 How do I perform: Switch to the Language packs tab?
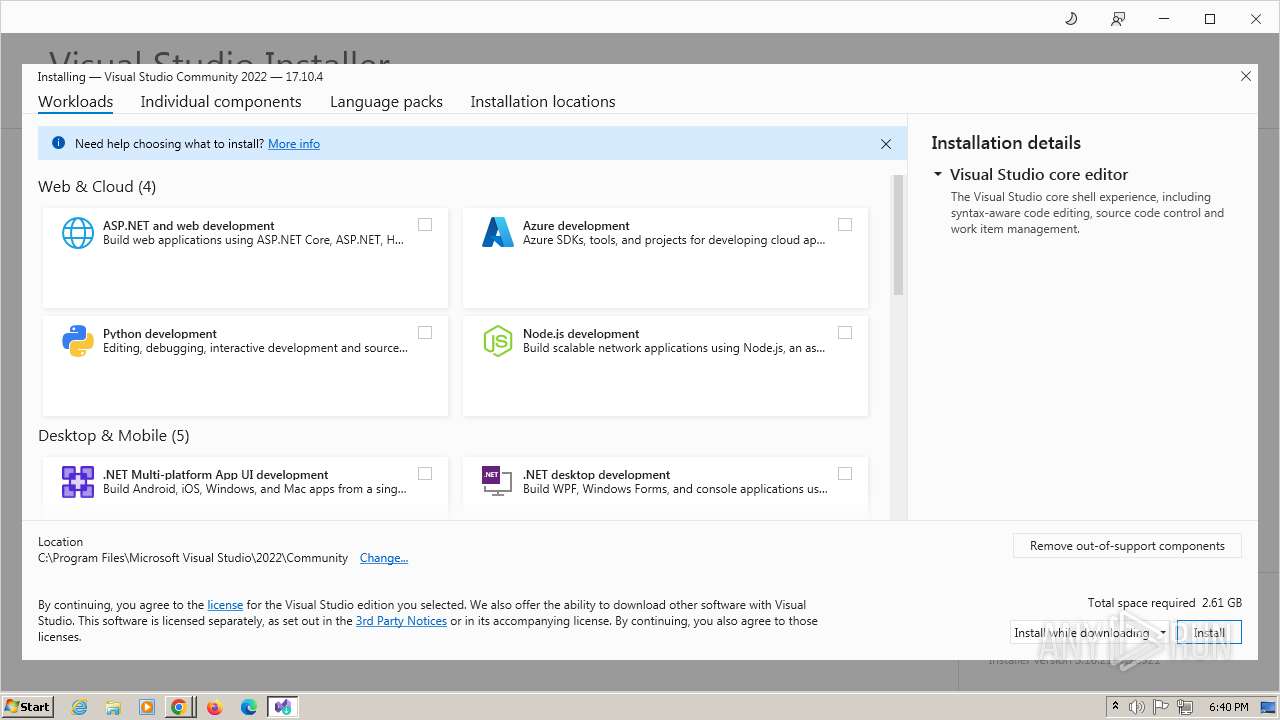tap(386, 102)
